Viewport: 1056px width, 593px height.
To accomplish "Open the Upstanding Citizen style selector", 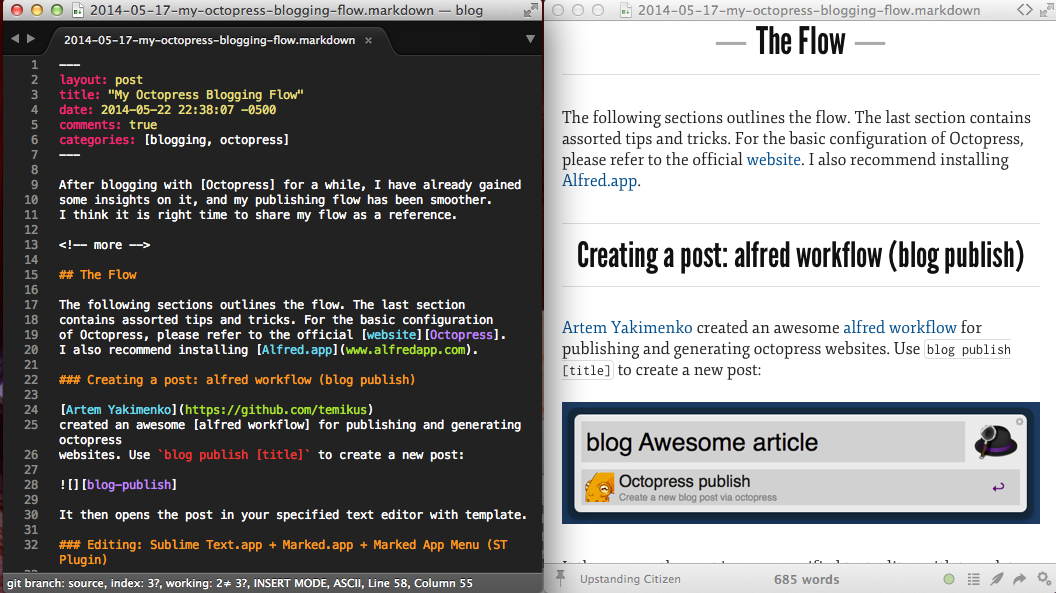I will click(x=630, y=579).
